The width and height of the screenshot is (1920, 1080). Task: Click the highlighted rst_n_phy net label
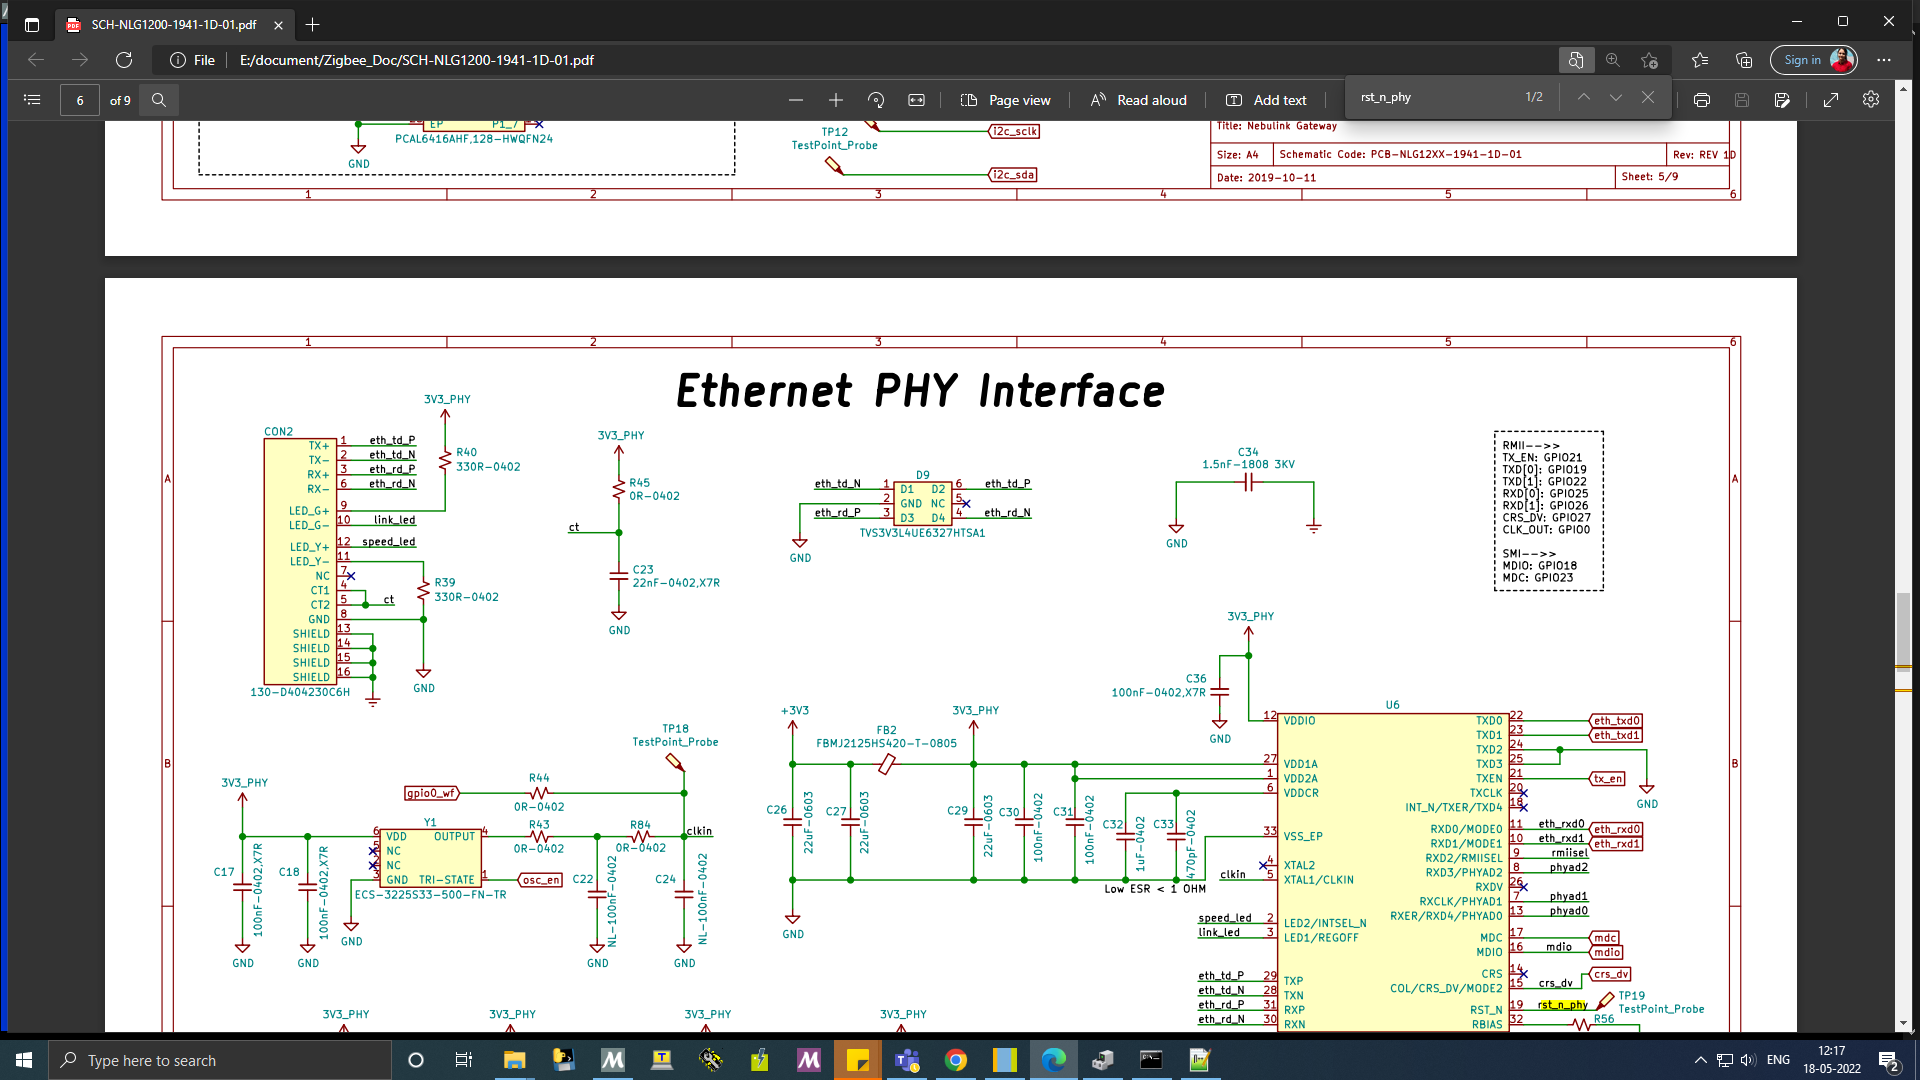pyautogui.click(x=1563, y=1004)
